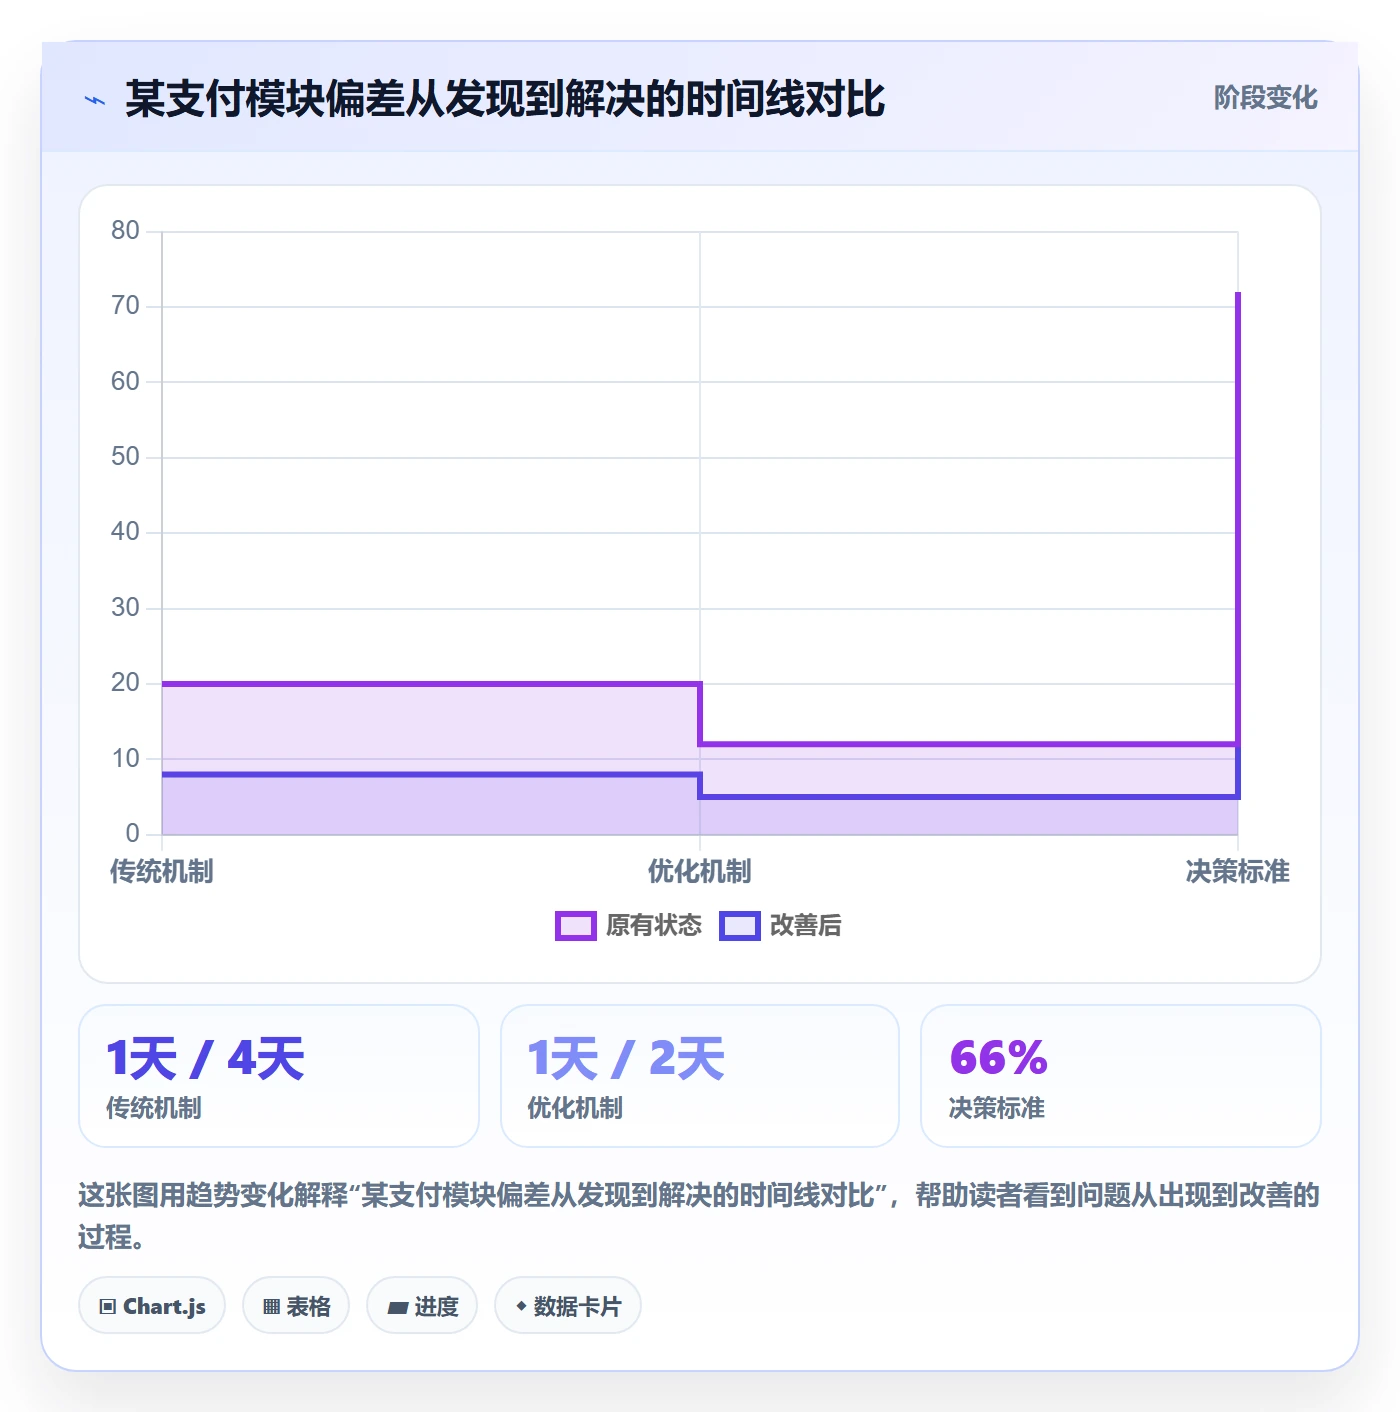Click the 优化机制 x-axis label

pyautogui.click(x=700, y=872)
